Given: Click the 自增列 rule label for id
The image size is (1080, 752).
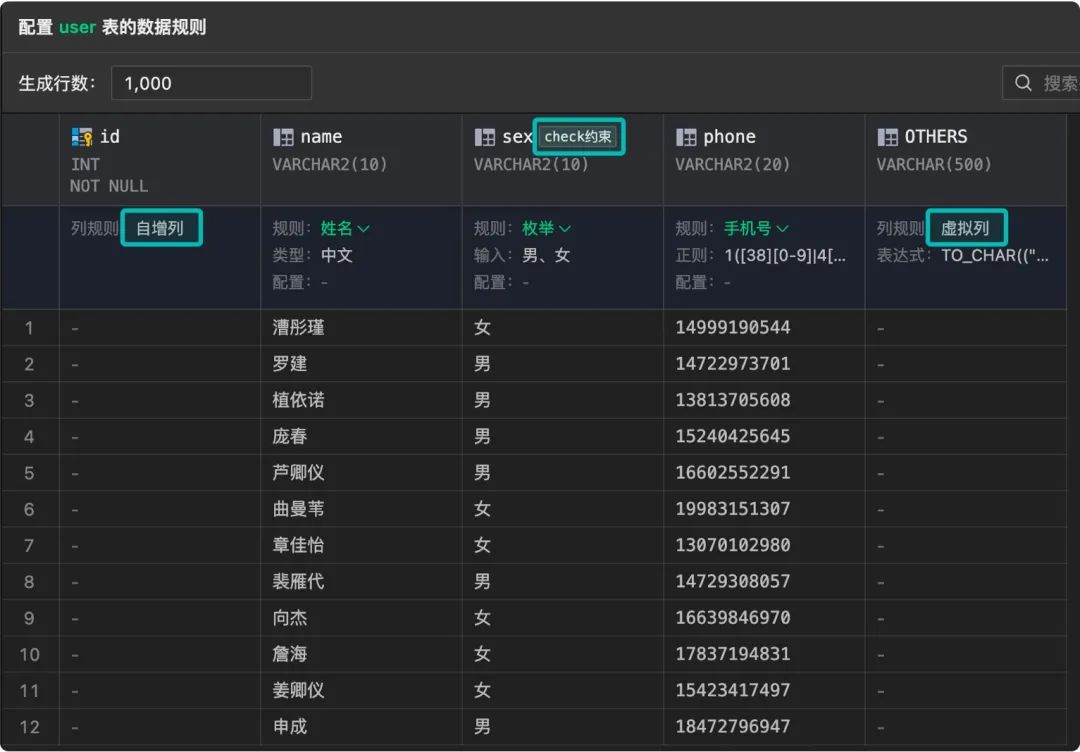Looking at the screenshot, I should coord(160,228).
